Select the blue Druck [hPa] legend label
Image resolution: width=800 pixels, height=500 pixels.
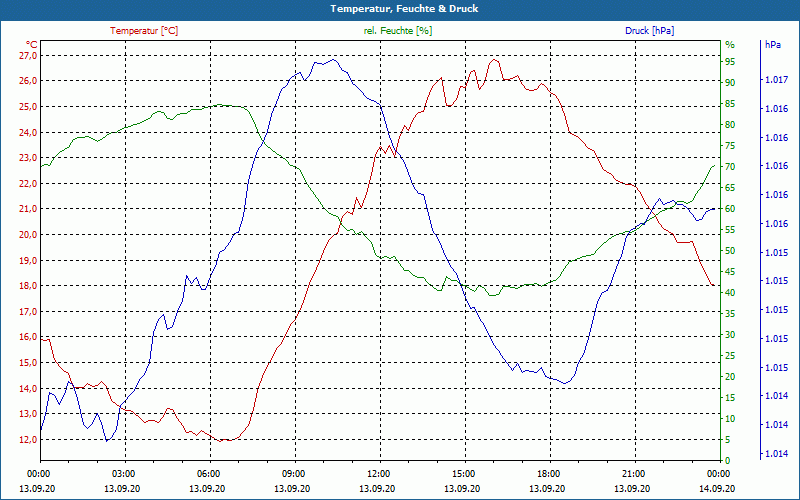coord(649,31)
